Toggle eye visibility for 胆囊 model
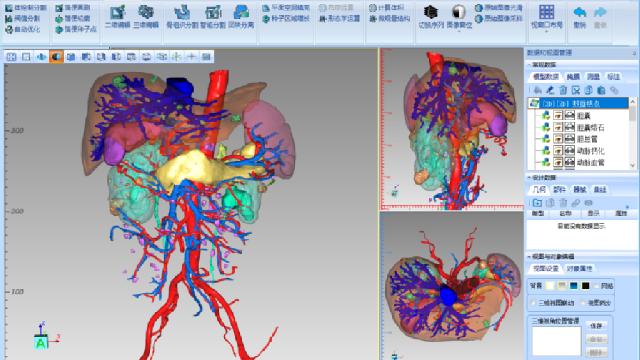The width and height of the screenshot is (640, 360). click(x=558, y=116)
